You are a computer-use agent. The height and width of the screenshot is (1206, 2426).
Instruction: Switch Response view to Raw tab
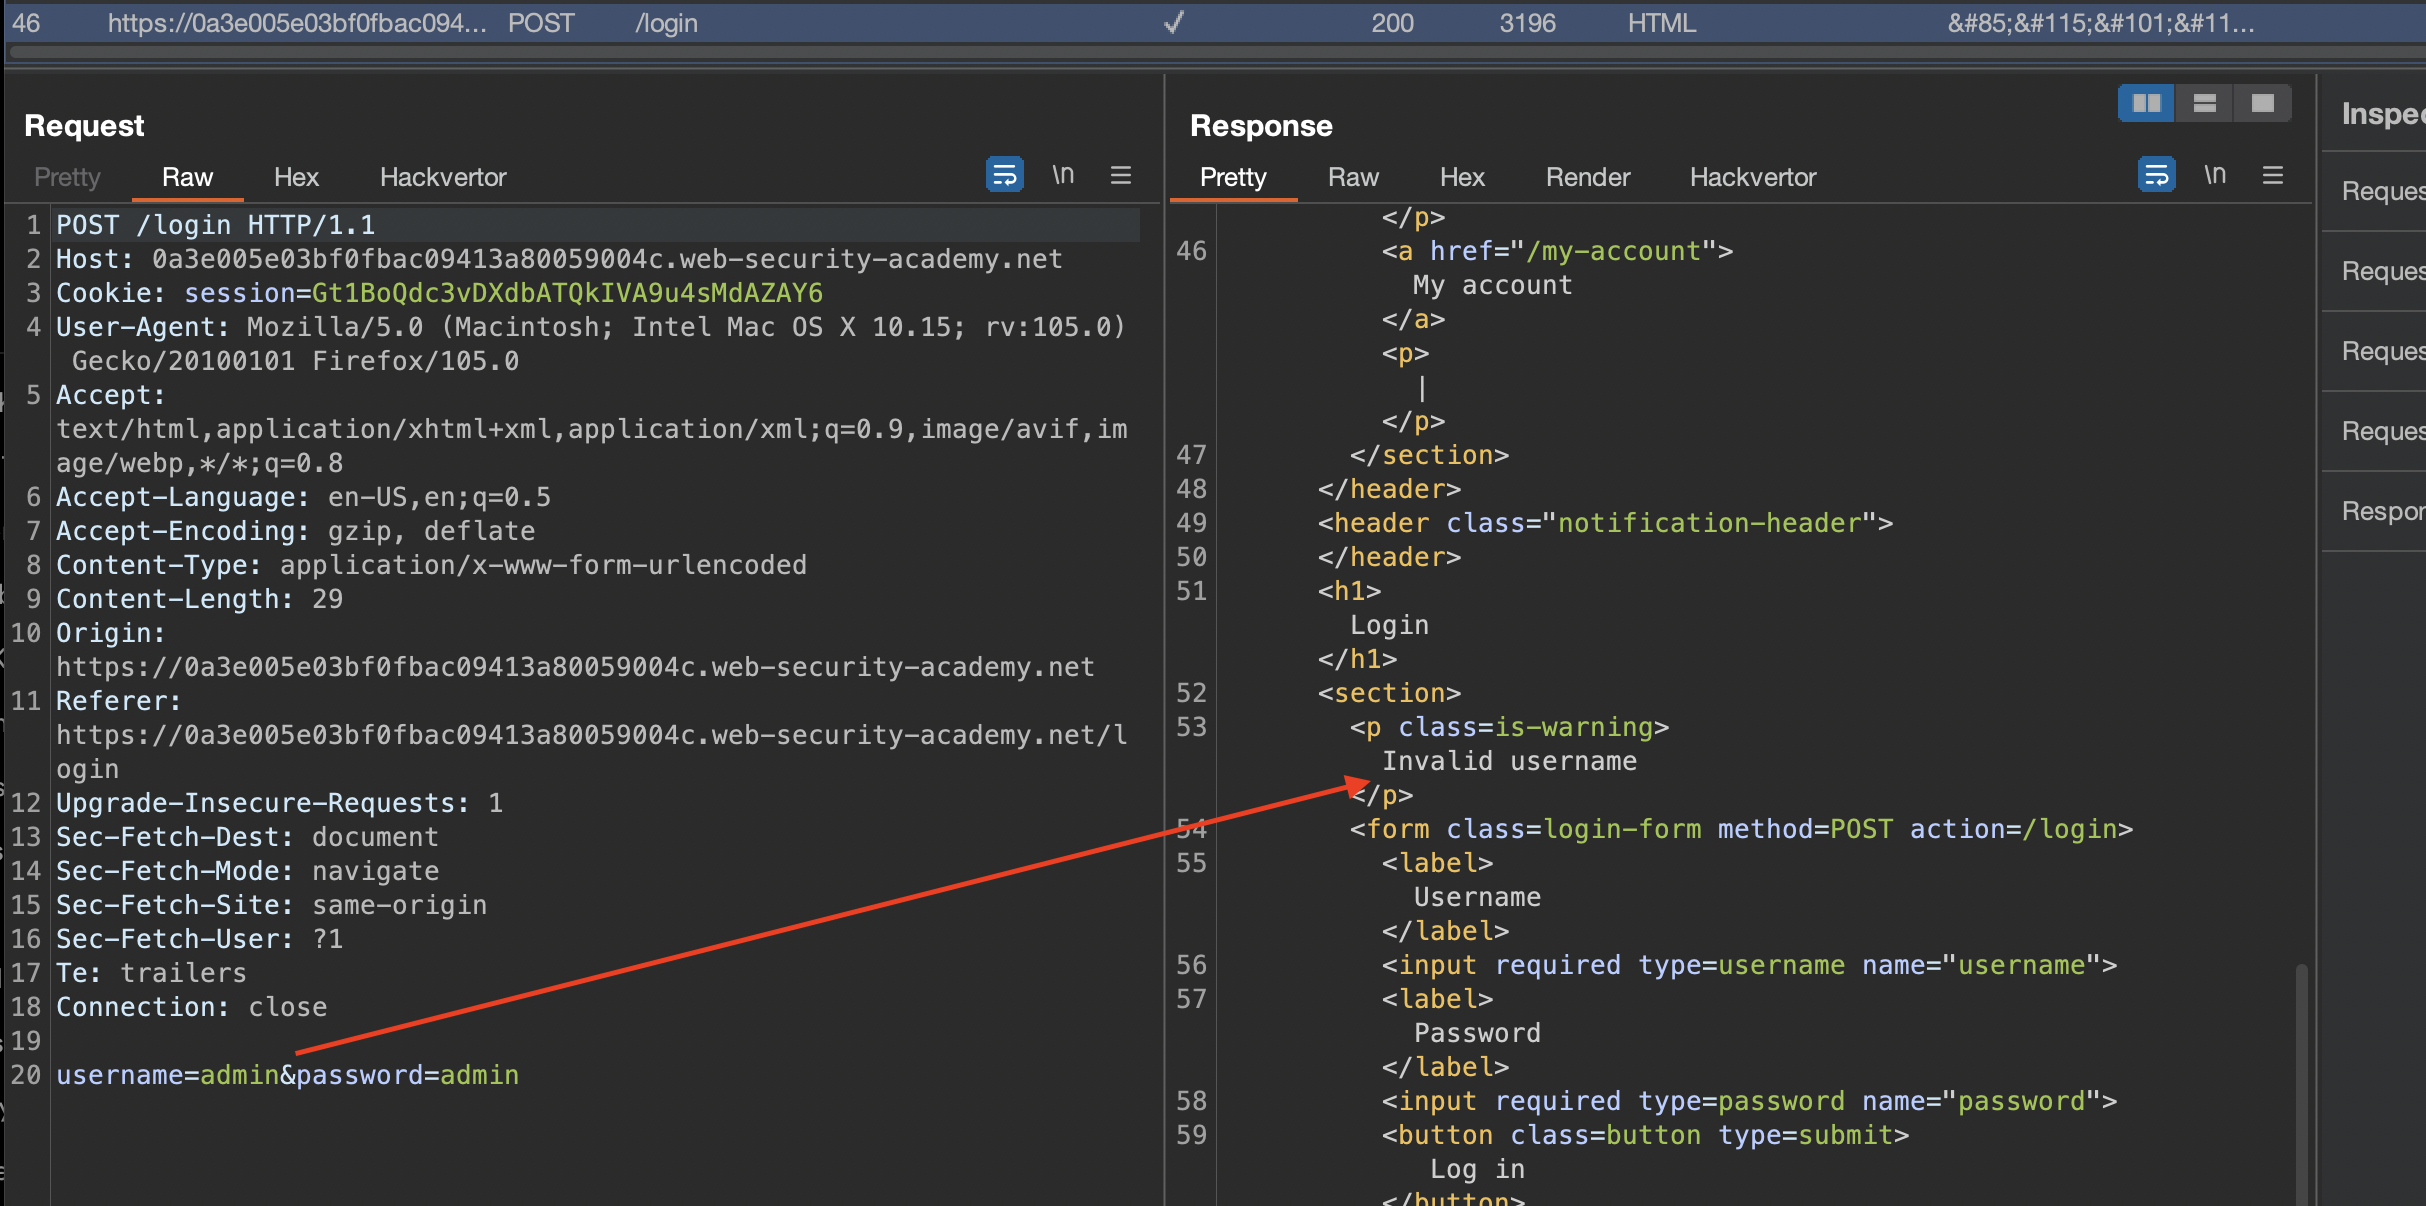1353,177
